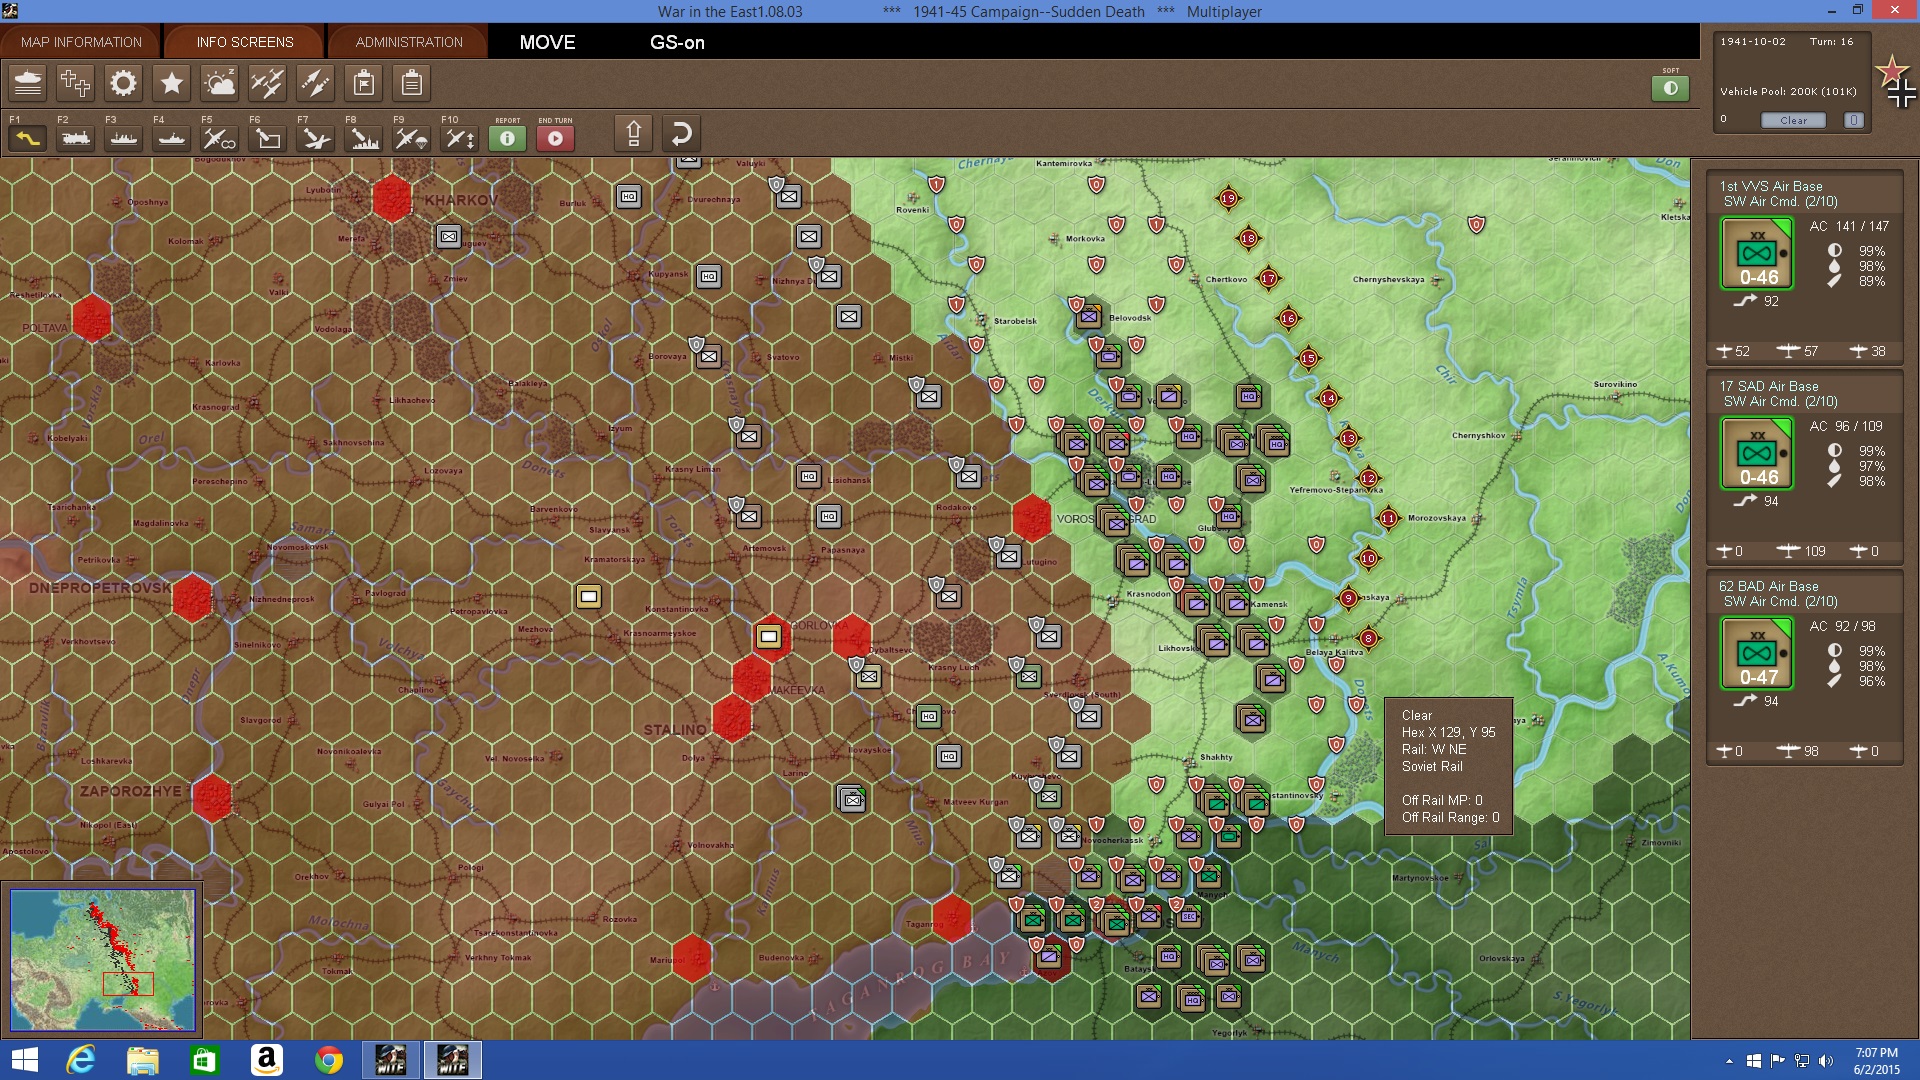
Task: Click the Poltava red city hex
Action: point(92,319)
